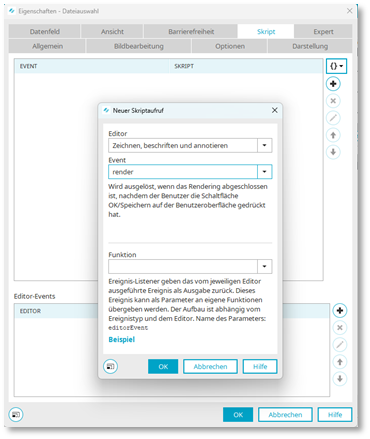Open the script braces dropdown button
Image resolution: width=370 pixels, height=439 pixels.
[x=336, y=66]
